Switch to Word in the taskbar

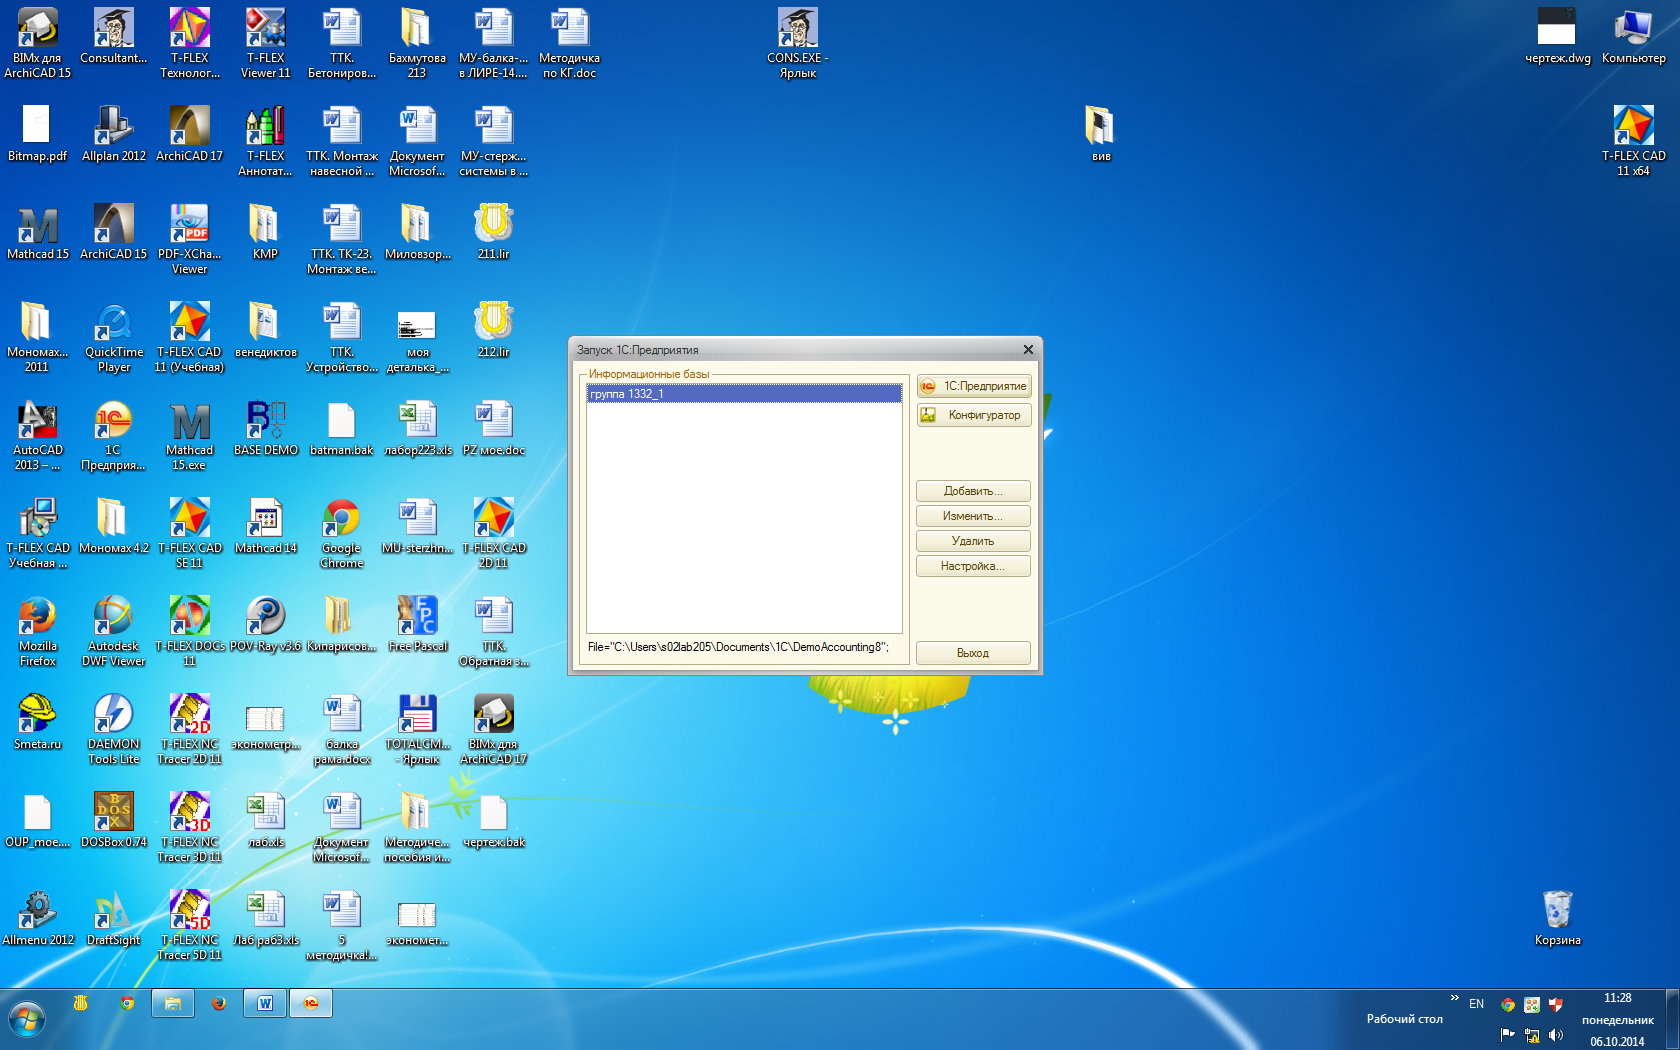click(265, 1003)
